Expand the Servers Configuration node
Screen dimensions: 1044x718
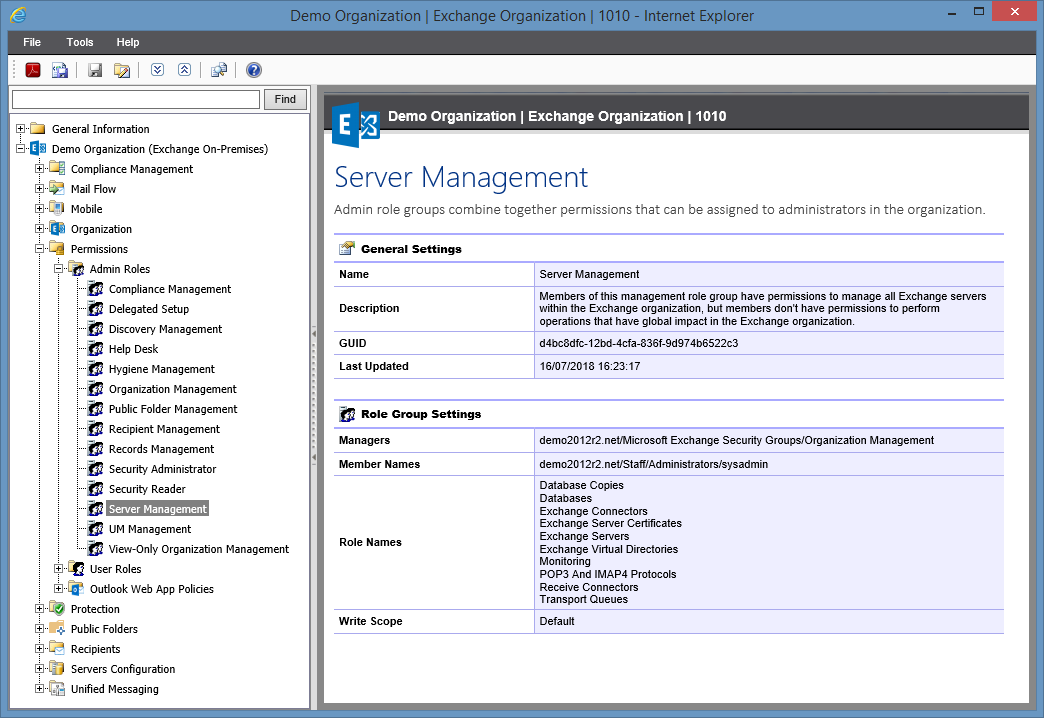pos(40,669)
